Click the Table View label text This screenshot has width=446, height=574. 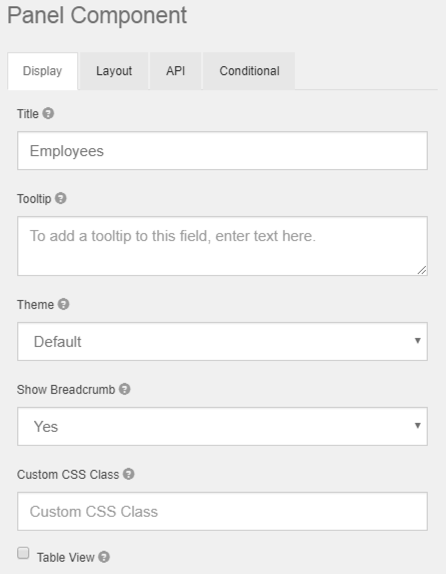[66, 558]
